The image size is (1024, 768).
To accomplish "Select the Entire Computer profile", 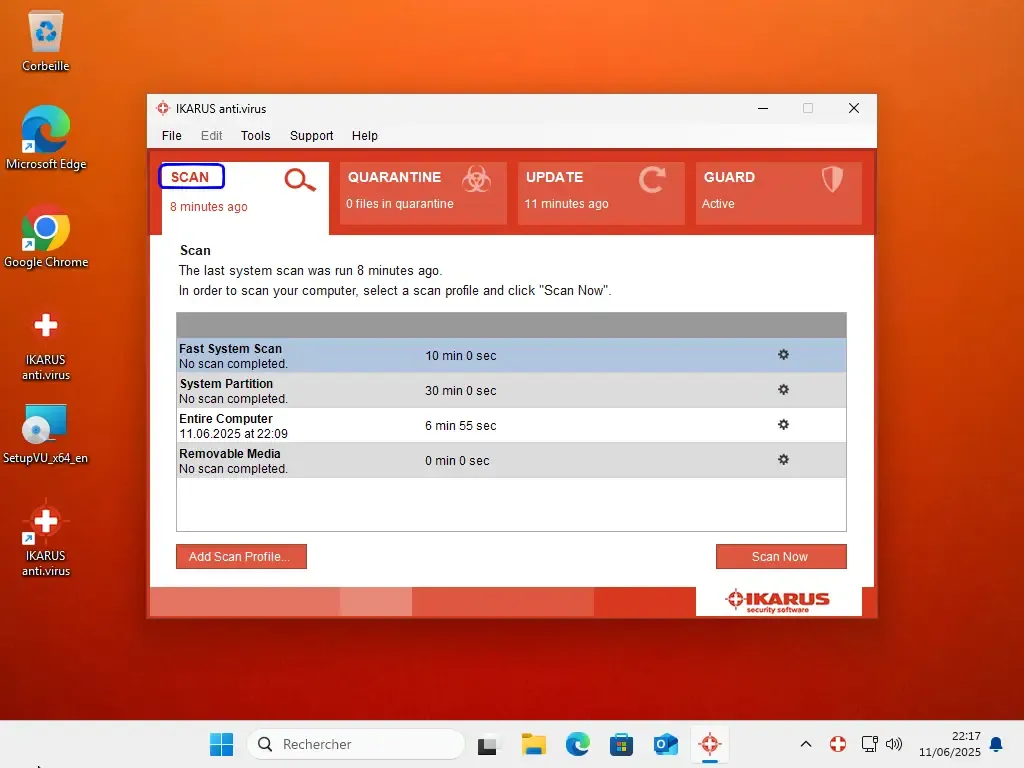I will click(511, 425).
